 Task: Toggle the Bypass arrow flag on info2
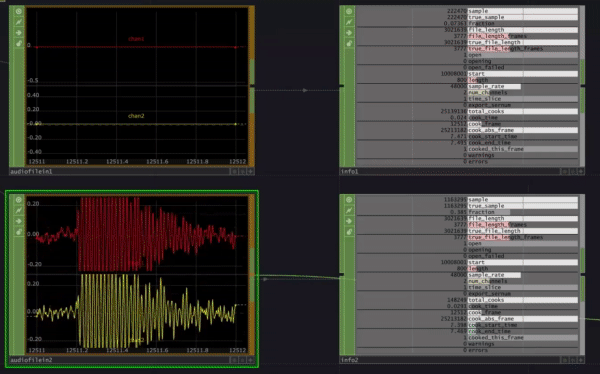349,221
